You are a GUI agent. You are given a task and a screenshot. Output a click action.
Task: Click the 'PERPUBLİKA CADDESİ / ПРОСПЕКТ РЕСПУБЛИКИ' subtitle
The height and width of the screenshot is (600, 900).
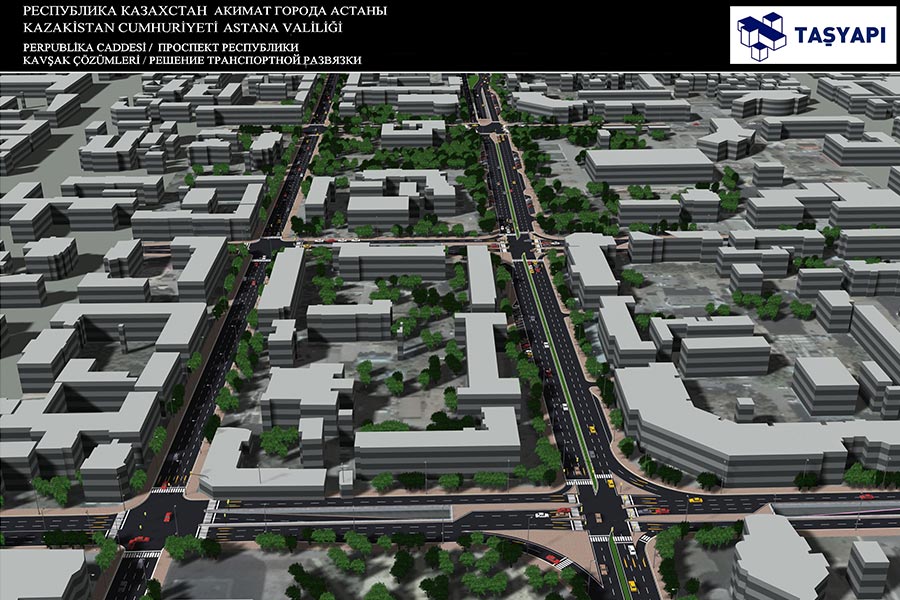coord(161,47)
